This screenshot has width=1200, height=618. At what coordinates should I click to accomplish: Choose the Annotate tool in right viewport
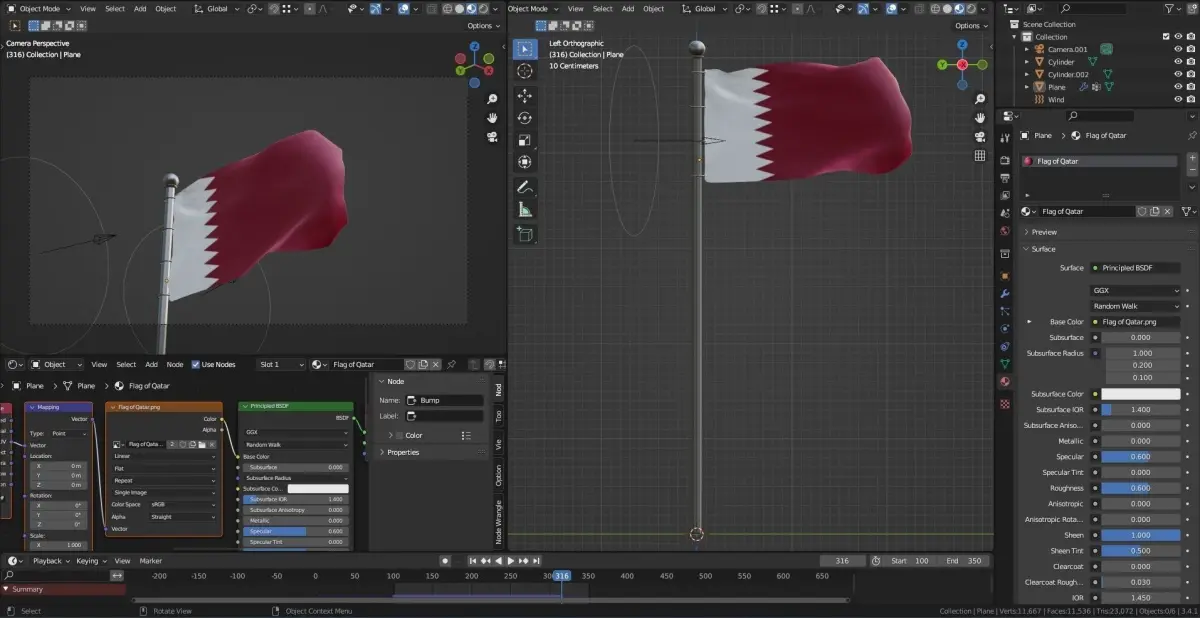(x=525, y=187)
